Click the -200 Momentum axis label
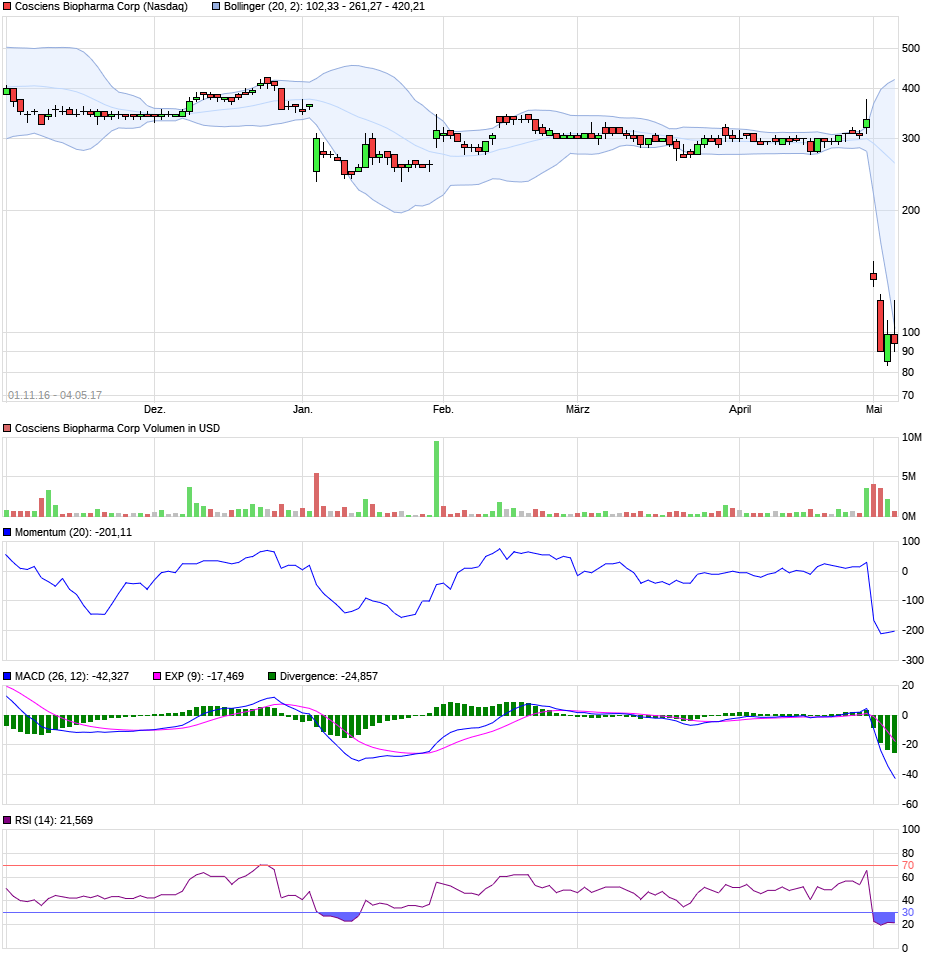This screenshot has height=958, width=940. (x=913, y=631)
